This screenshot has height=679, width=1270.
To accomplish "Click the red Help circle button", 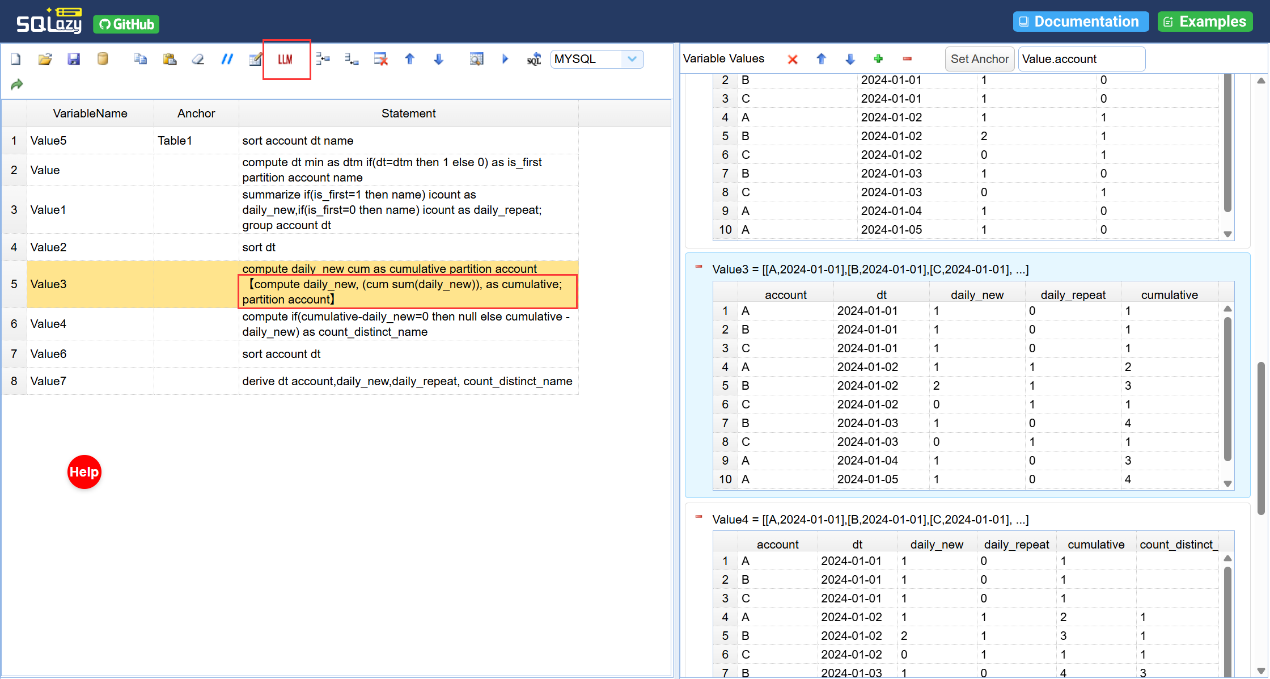I will [x=84, y=472].
